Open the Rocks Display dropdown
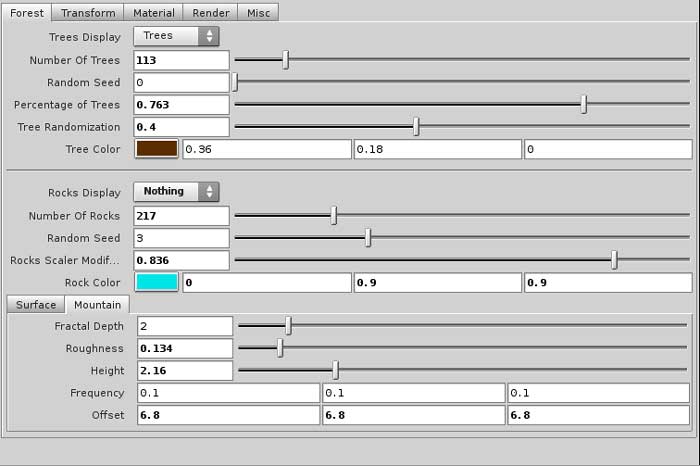Screen dimensions: 700x466 [176, 191]
